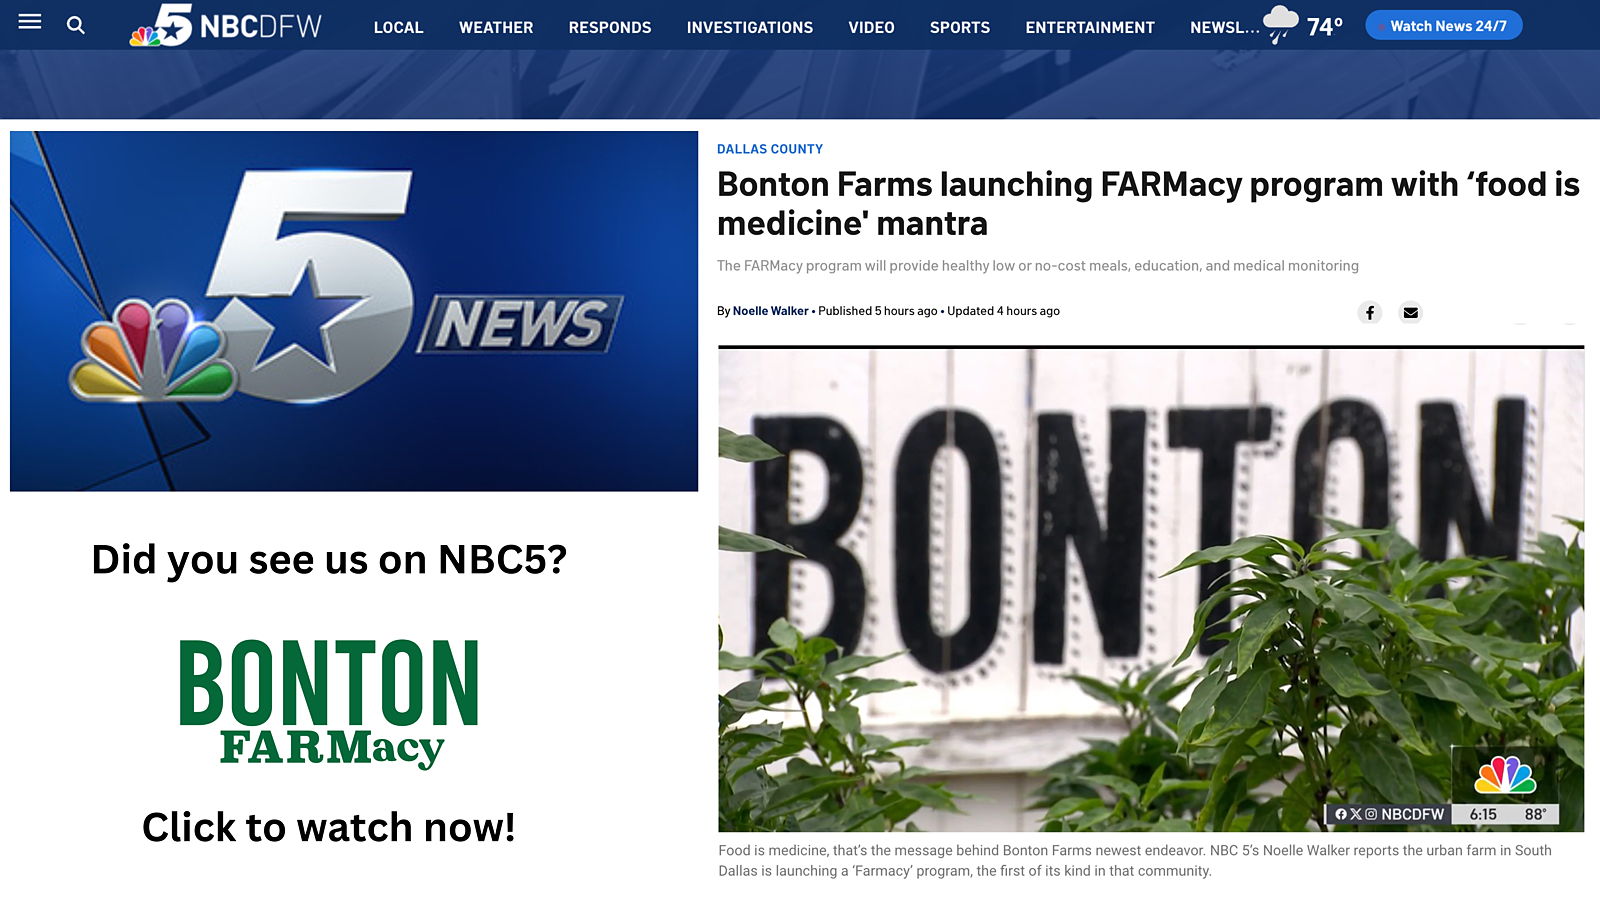Image resolution: width=1600 pixels, height=901 pixels.
Task: Play the Bonton sign news video
Action: [x=1151, y=590]
